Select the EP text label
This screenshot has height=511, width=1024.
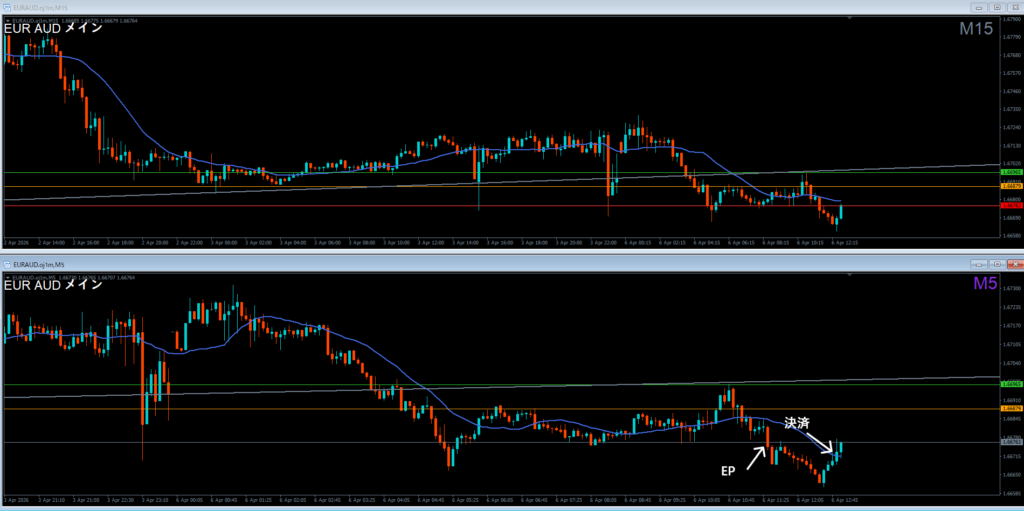click(x=729, y=470)
